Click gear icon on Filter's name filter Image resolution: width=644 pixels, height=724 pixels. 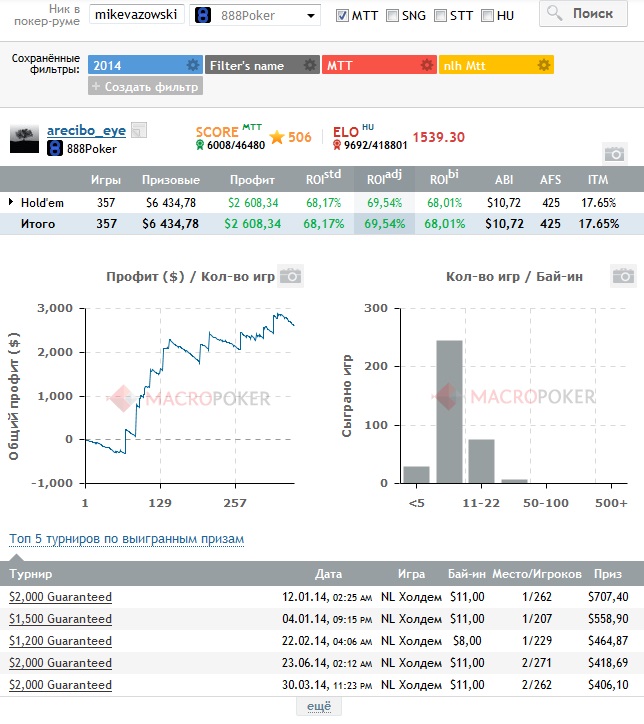coord(310,65)
